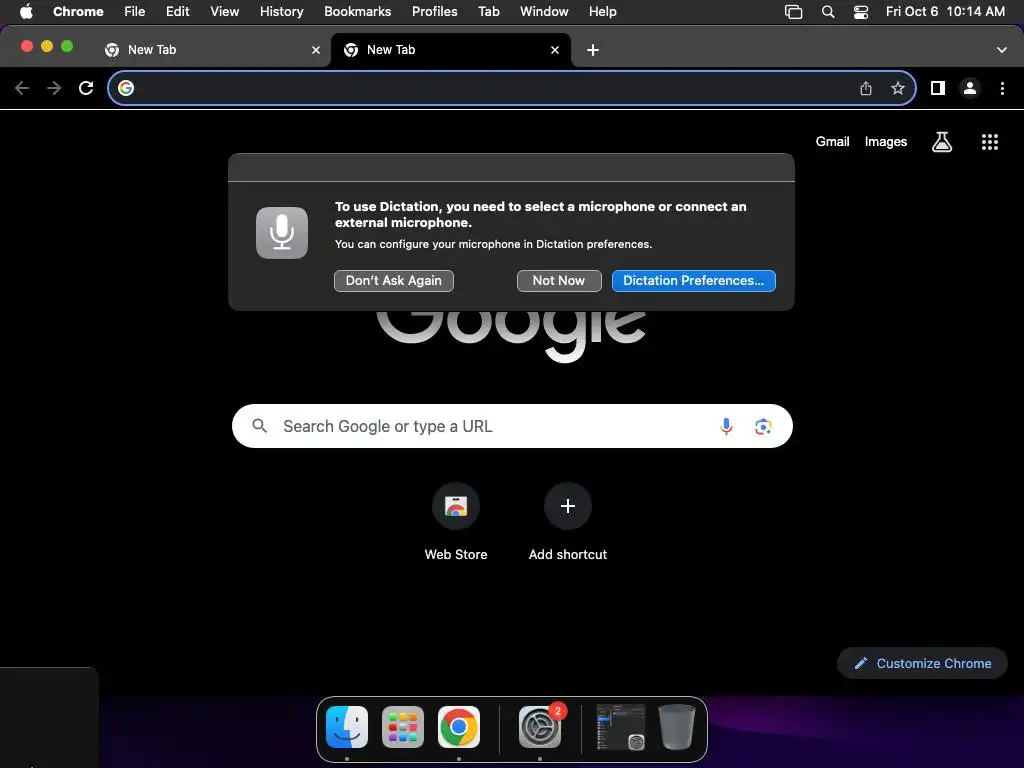Close the first New Tab
1024x768 pixels.
pyautogui.click(x=316, y=50)
